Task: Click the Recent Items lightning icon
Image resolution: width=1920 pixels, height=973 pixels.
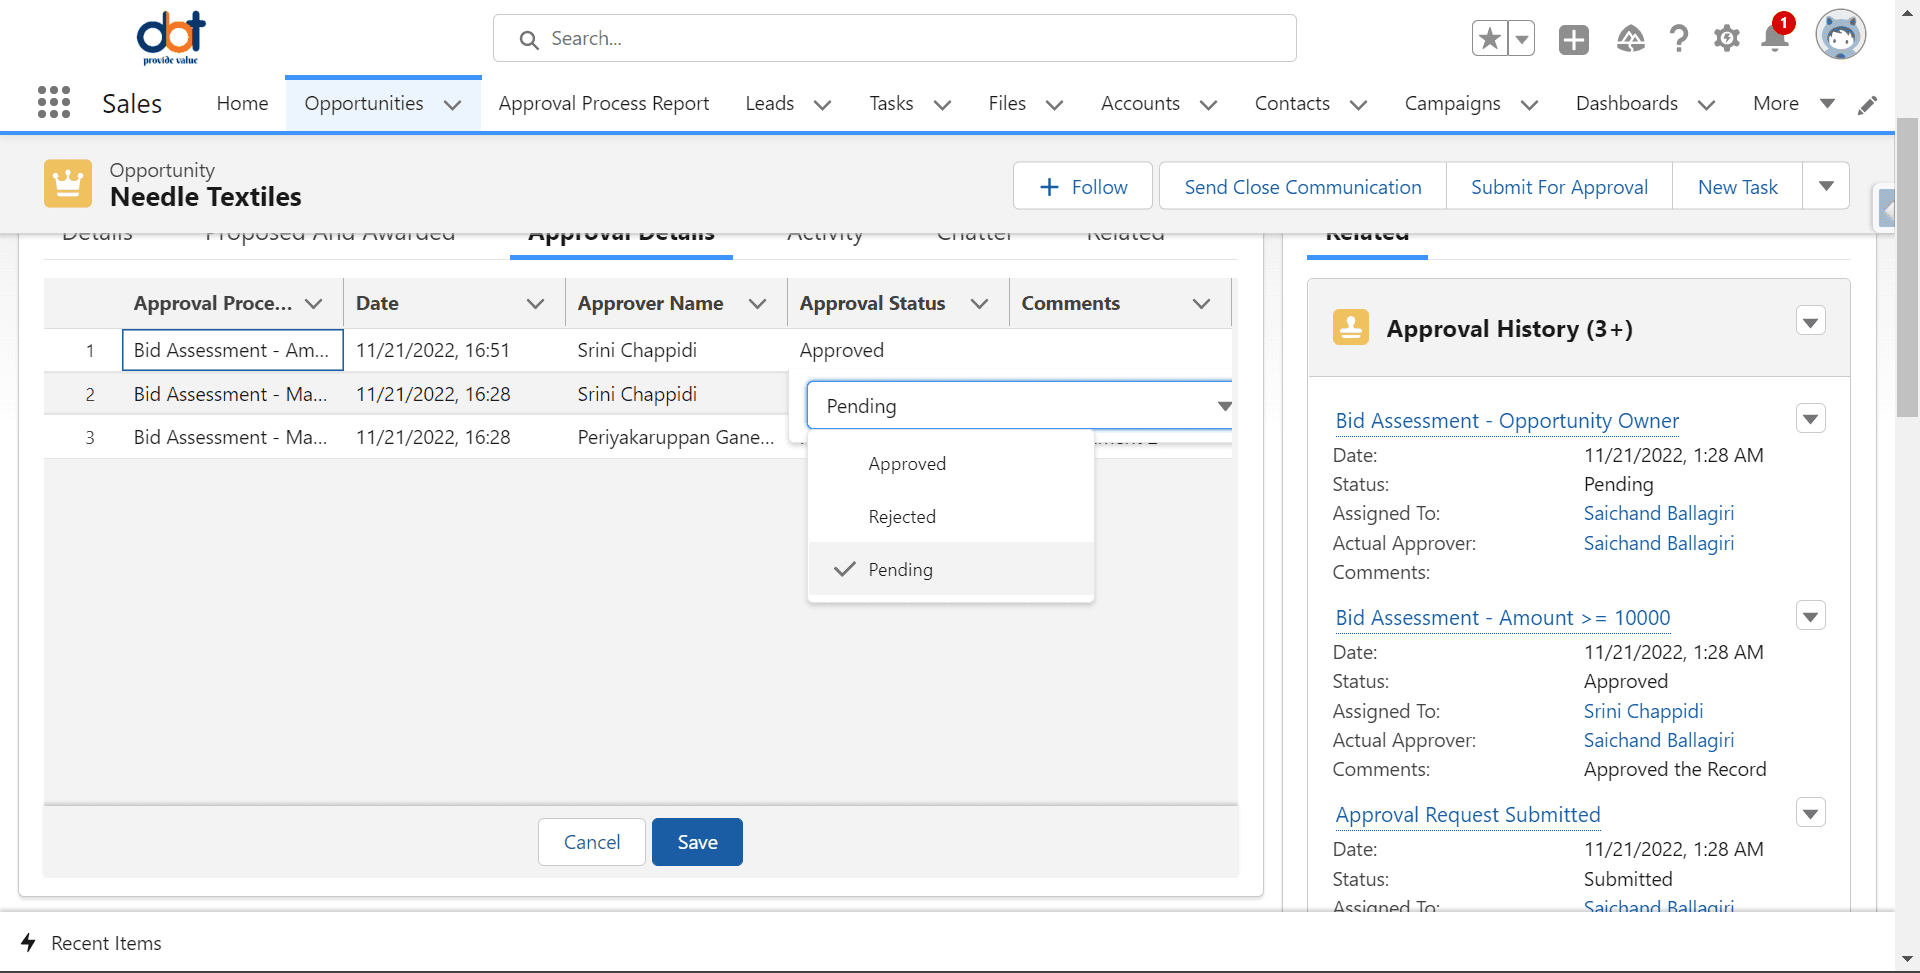Action: (29, 943)
